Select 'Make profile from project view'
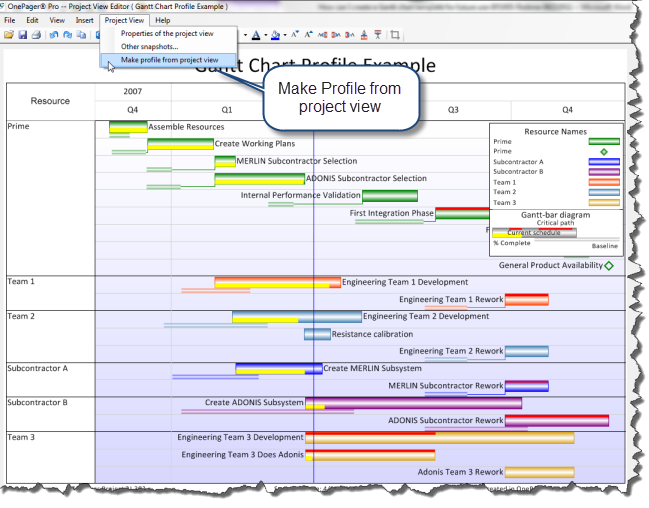649x508 pixels. point(169,60)
